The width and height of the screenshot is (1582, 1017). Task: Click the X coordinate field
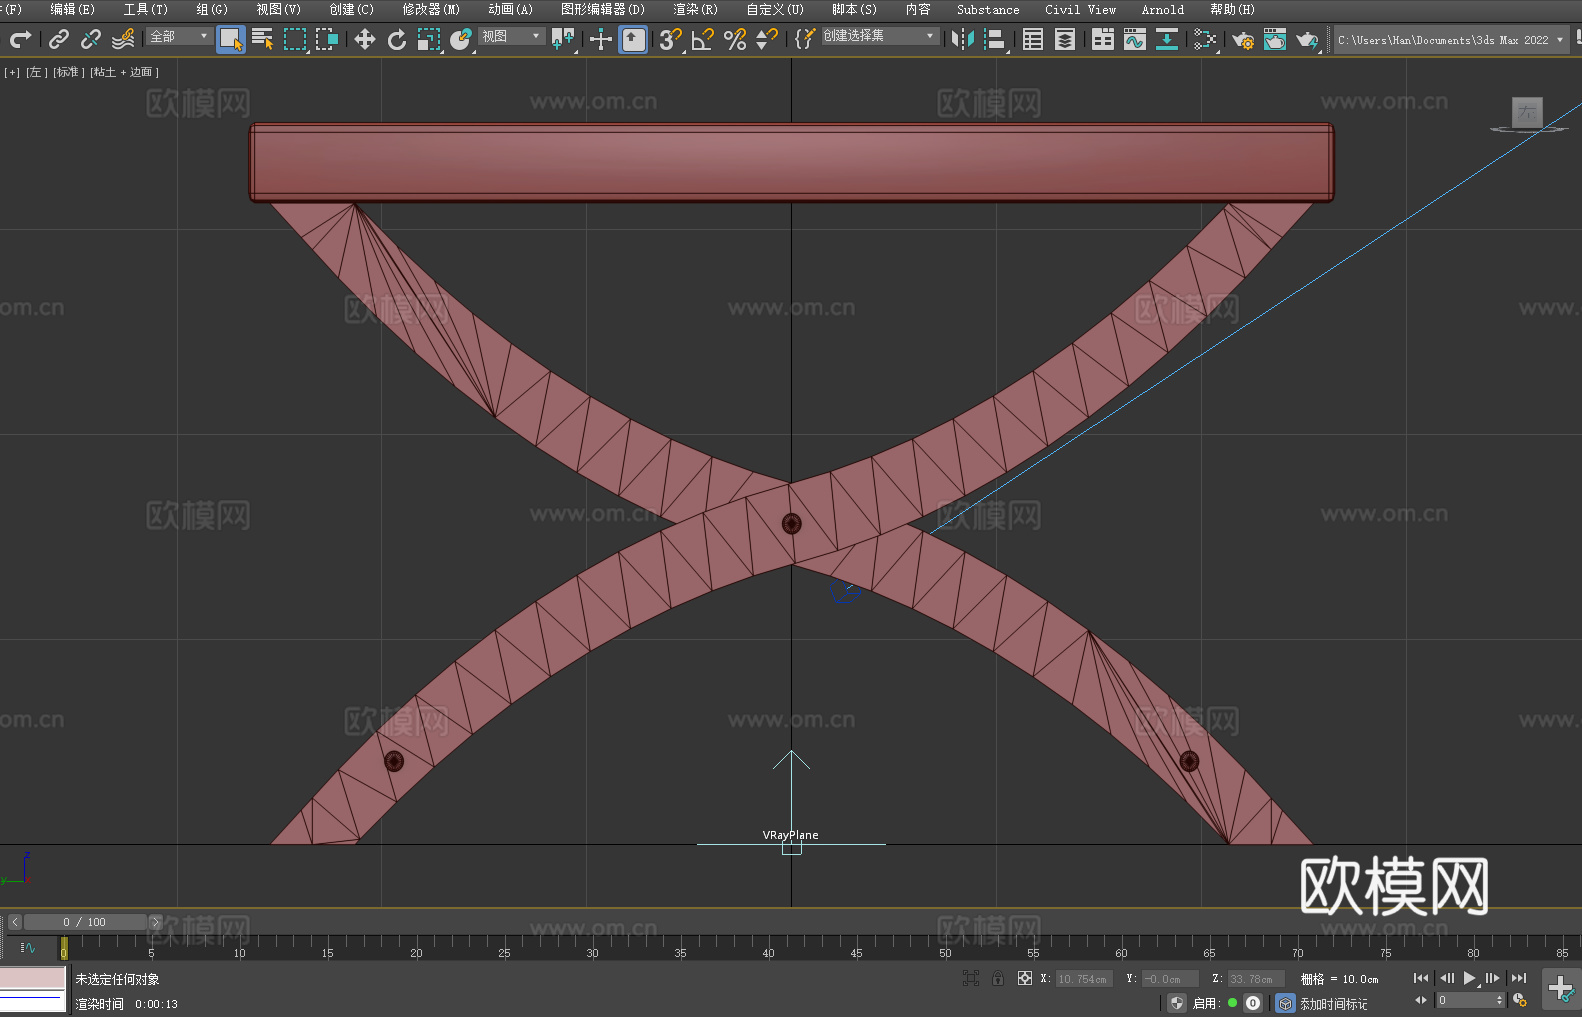click(x=1084, y=979)
